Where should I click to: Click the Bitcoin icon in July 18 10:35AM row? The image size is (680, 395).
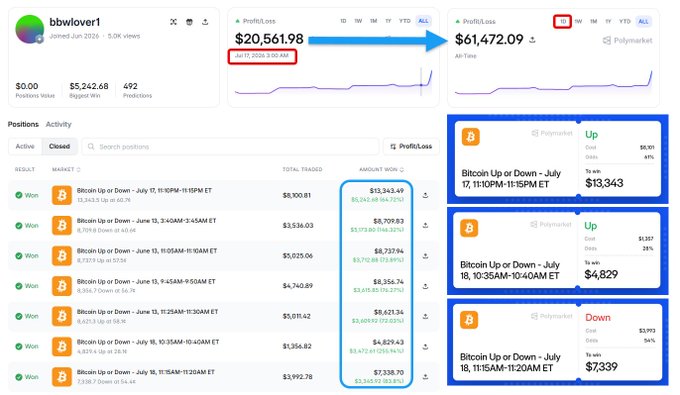[62, 346]
